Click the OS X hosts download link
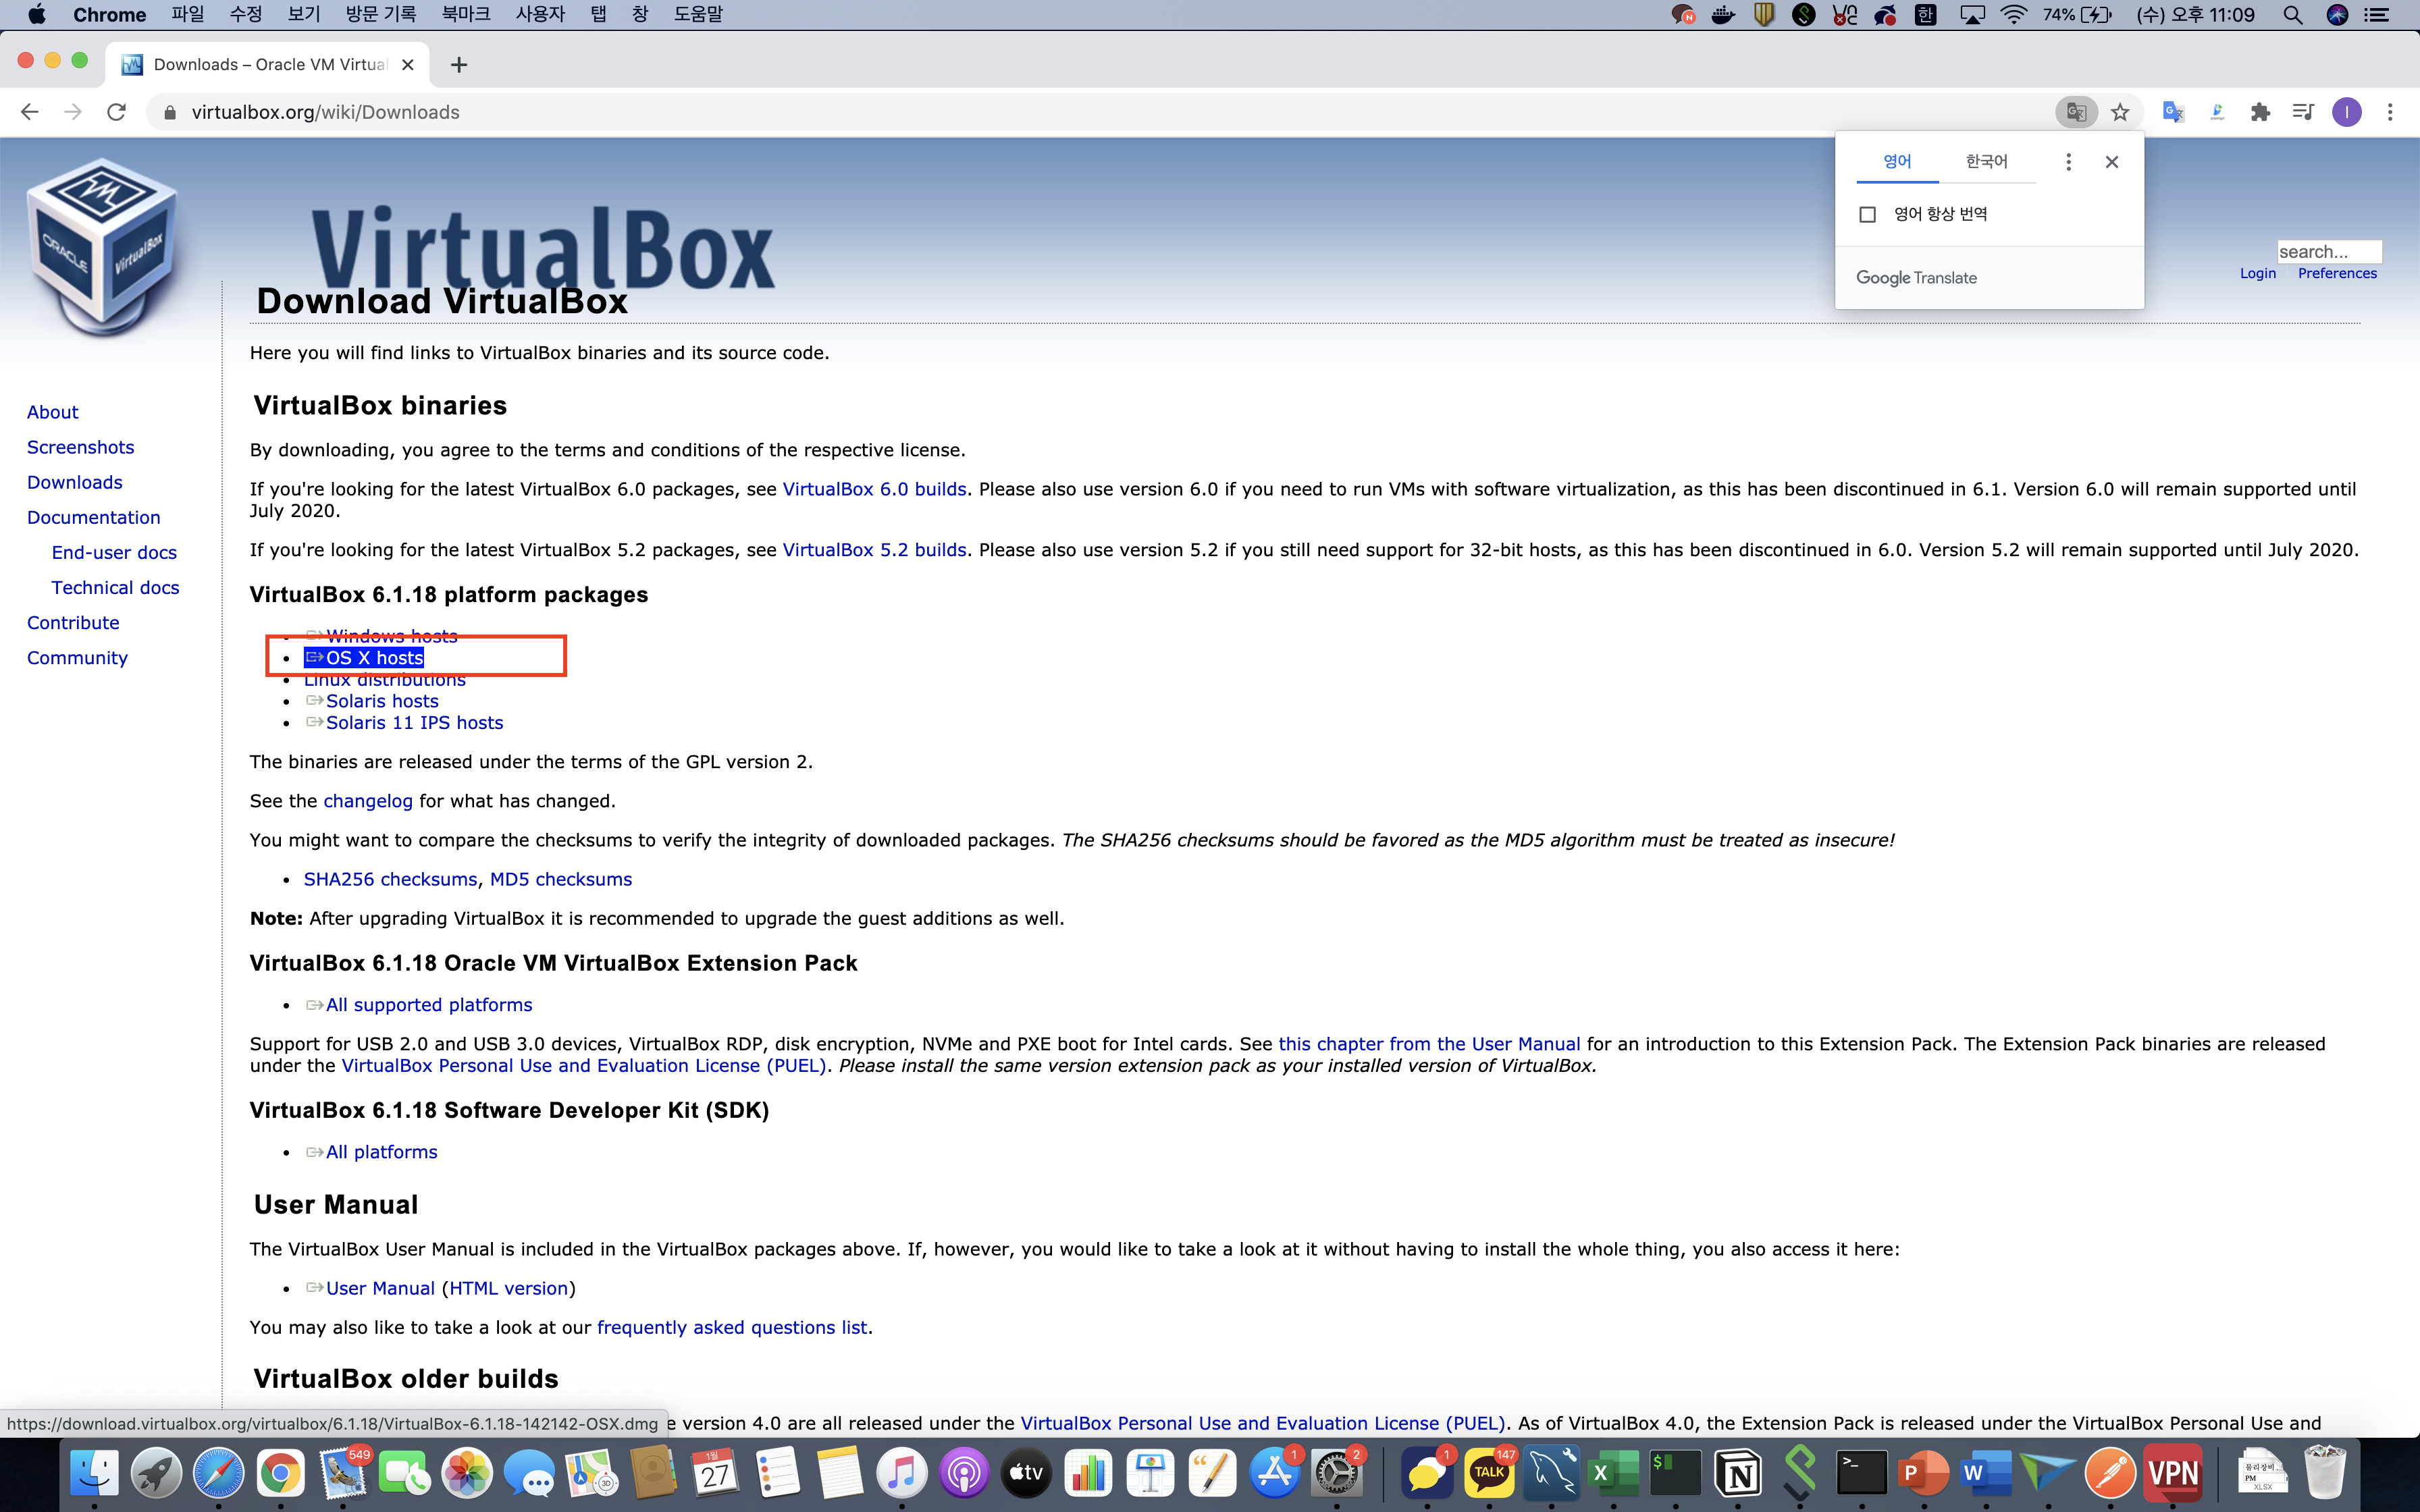Screen dimensions: 2420x1512 coord(374,658)
